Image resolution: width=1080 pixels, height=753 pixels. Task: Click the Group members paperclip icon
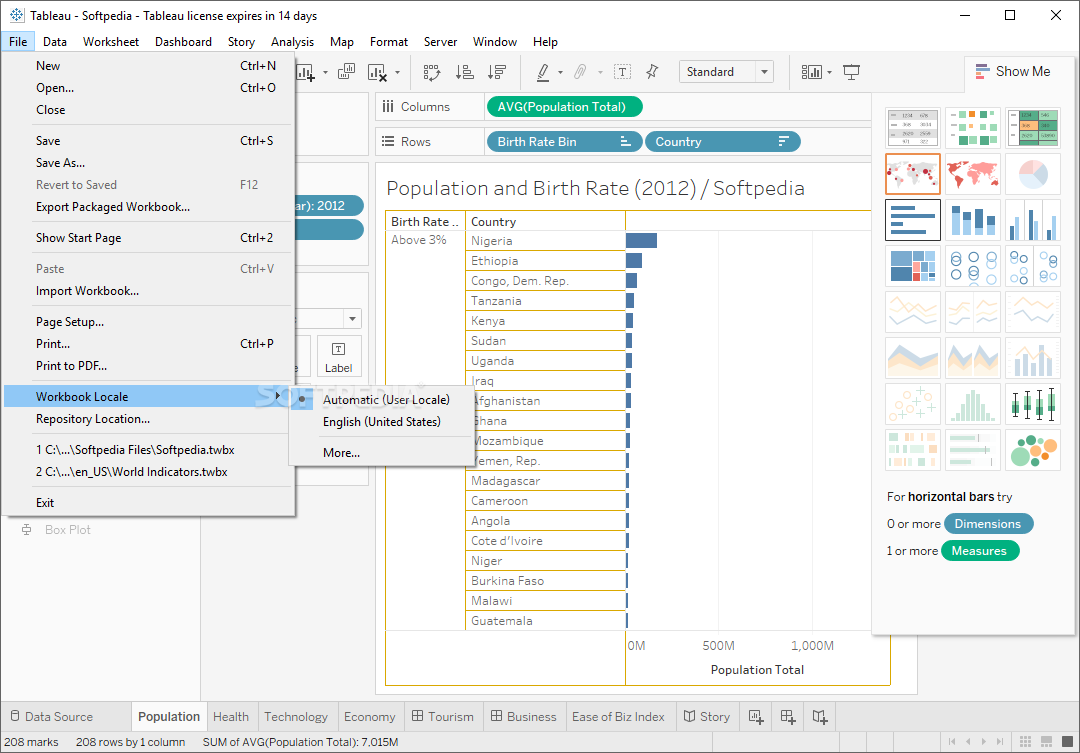(x=580, y=72)
